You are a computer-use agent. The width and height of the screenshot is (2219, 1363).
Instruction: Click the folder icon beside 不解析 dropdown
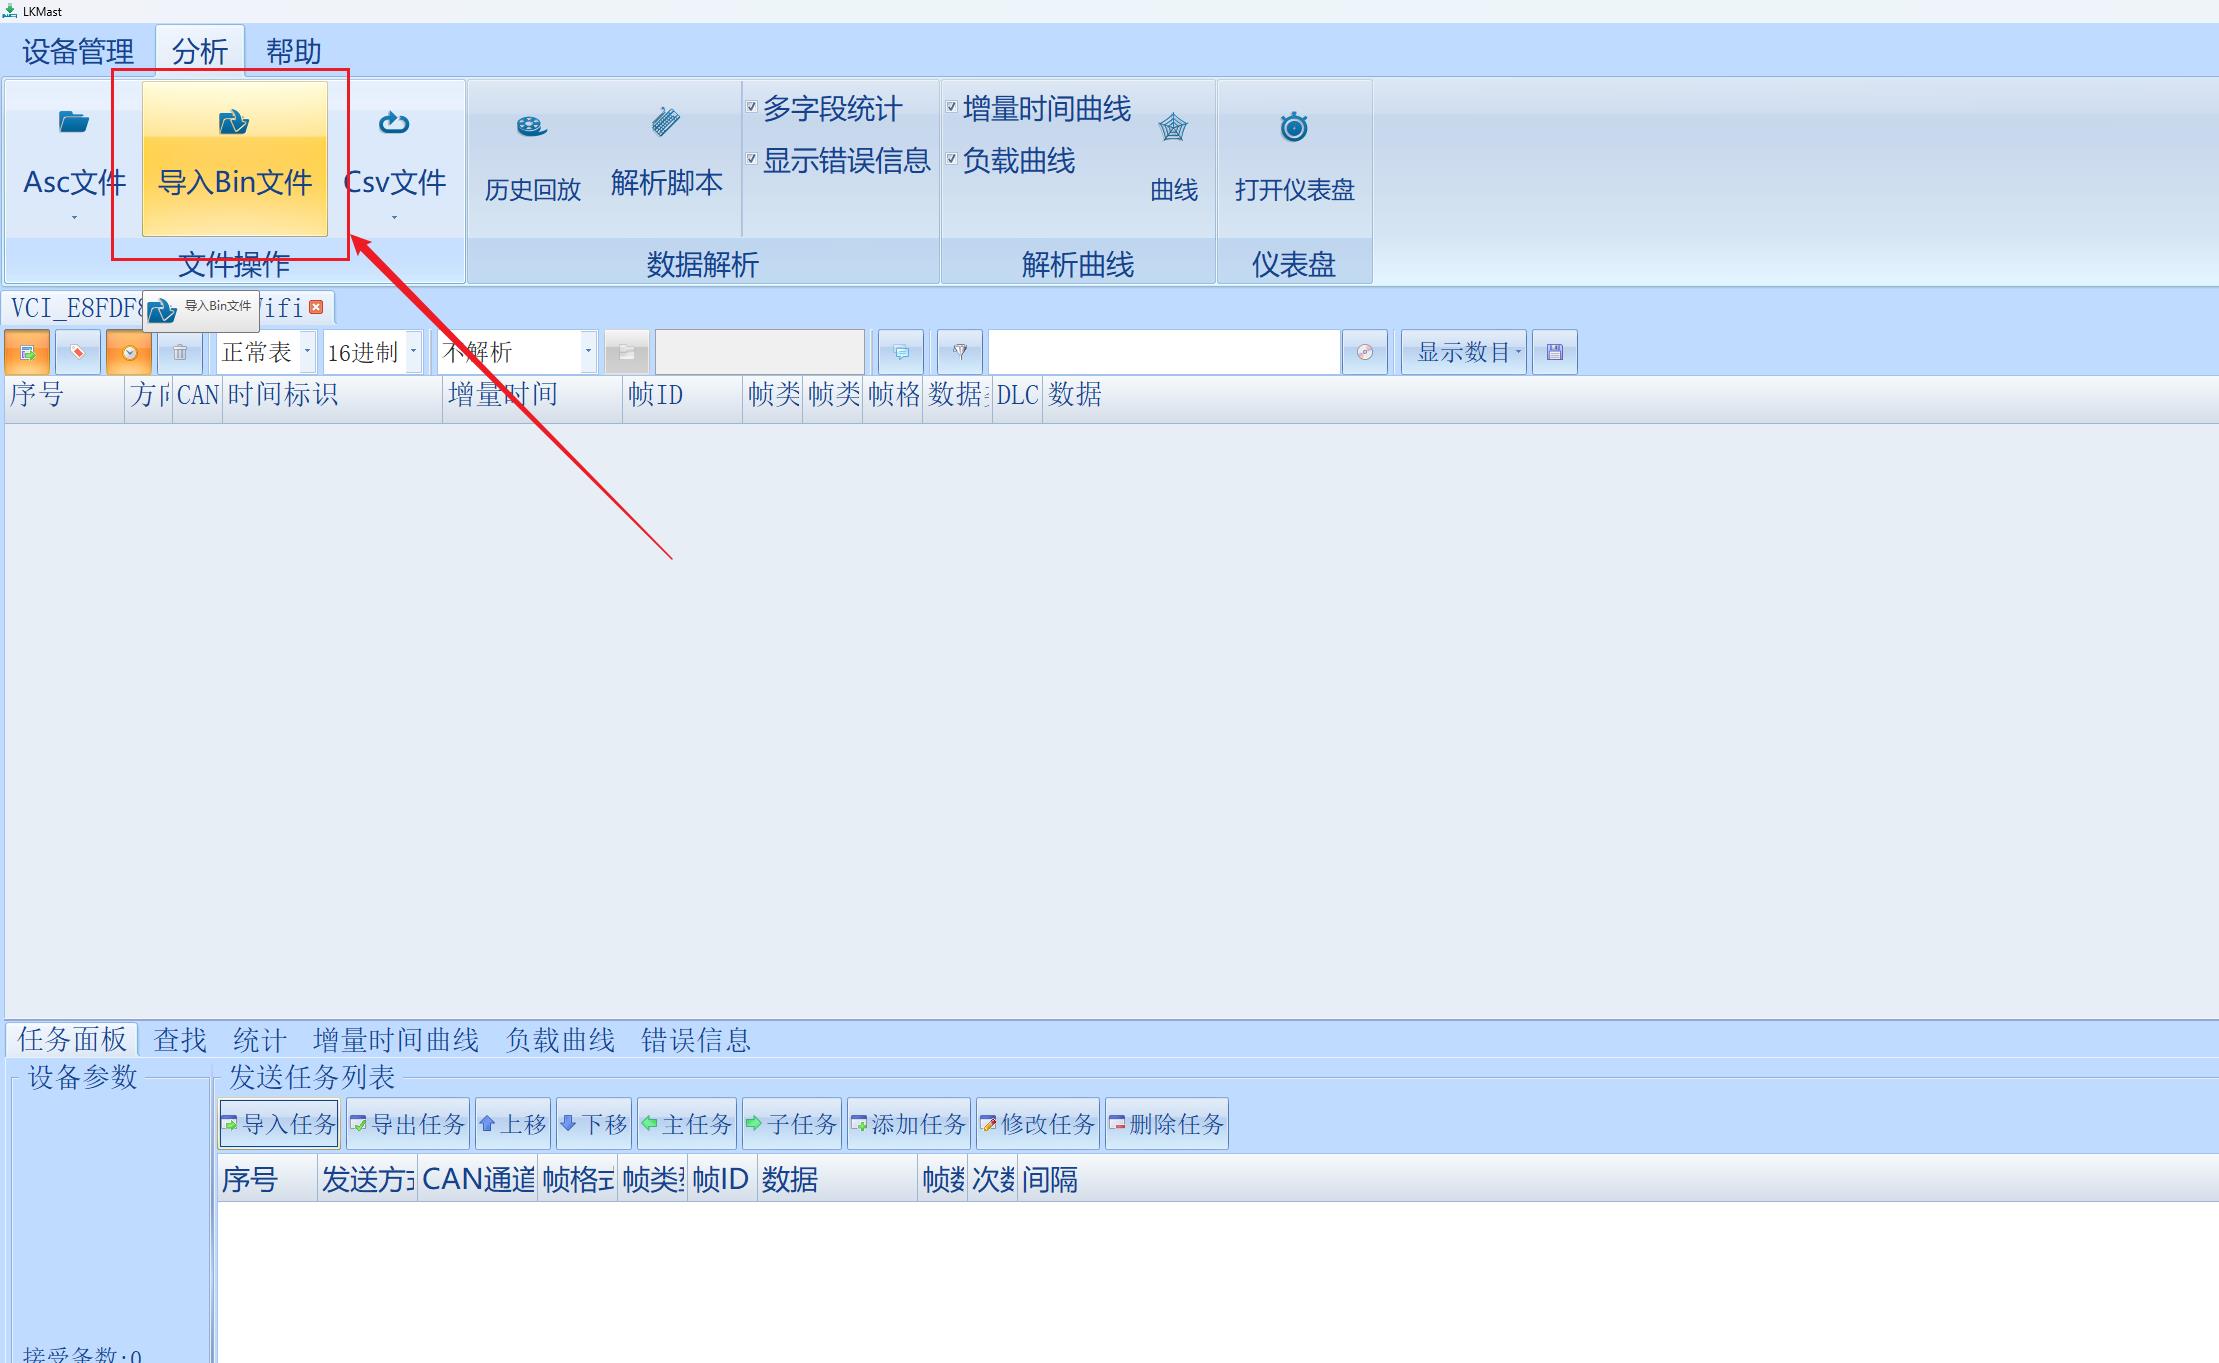point(627,352)
